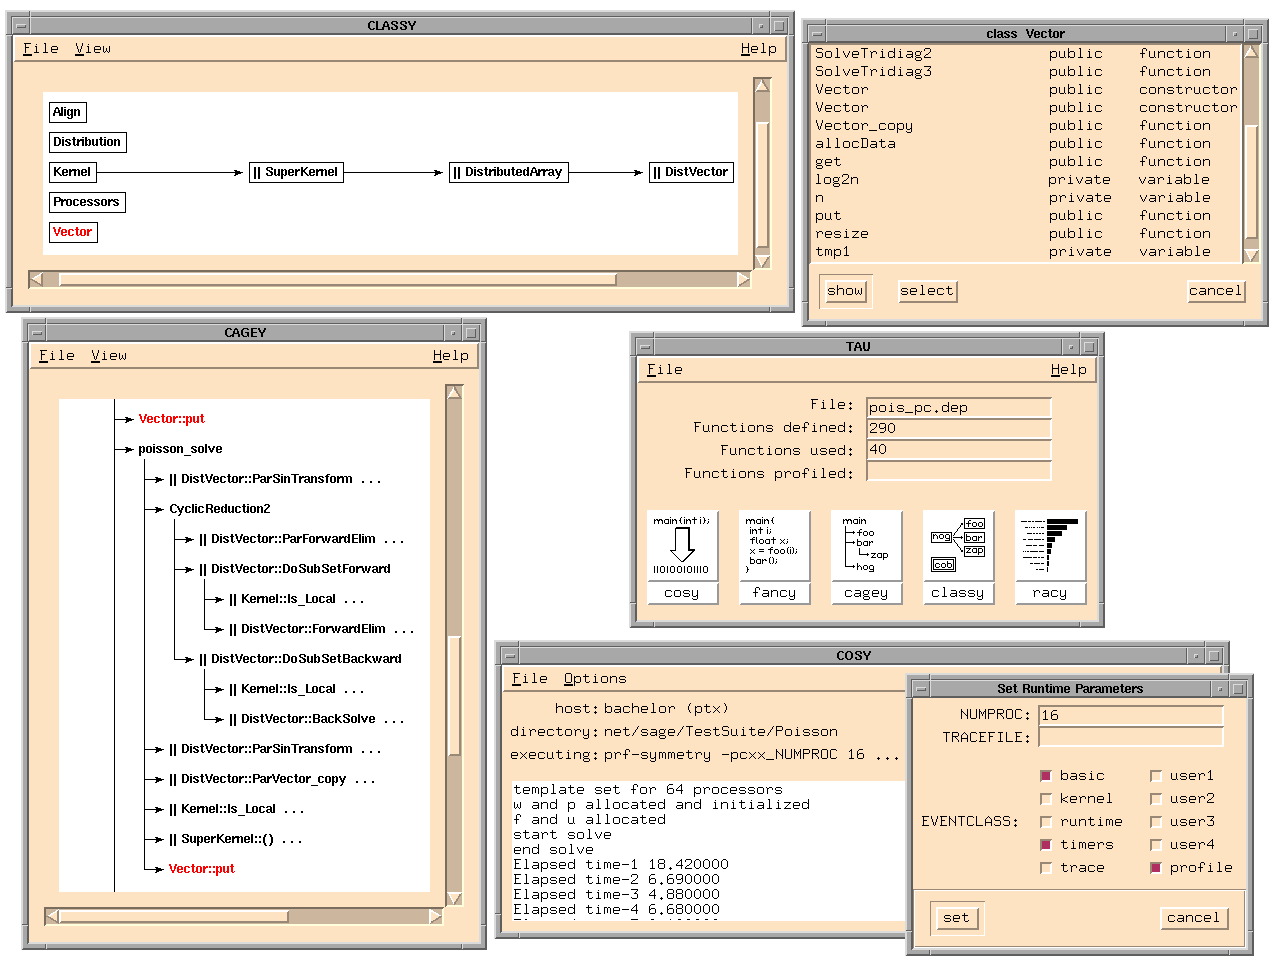Cancel the Set Runtime Parameters dialog

point(1193,918)
